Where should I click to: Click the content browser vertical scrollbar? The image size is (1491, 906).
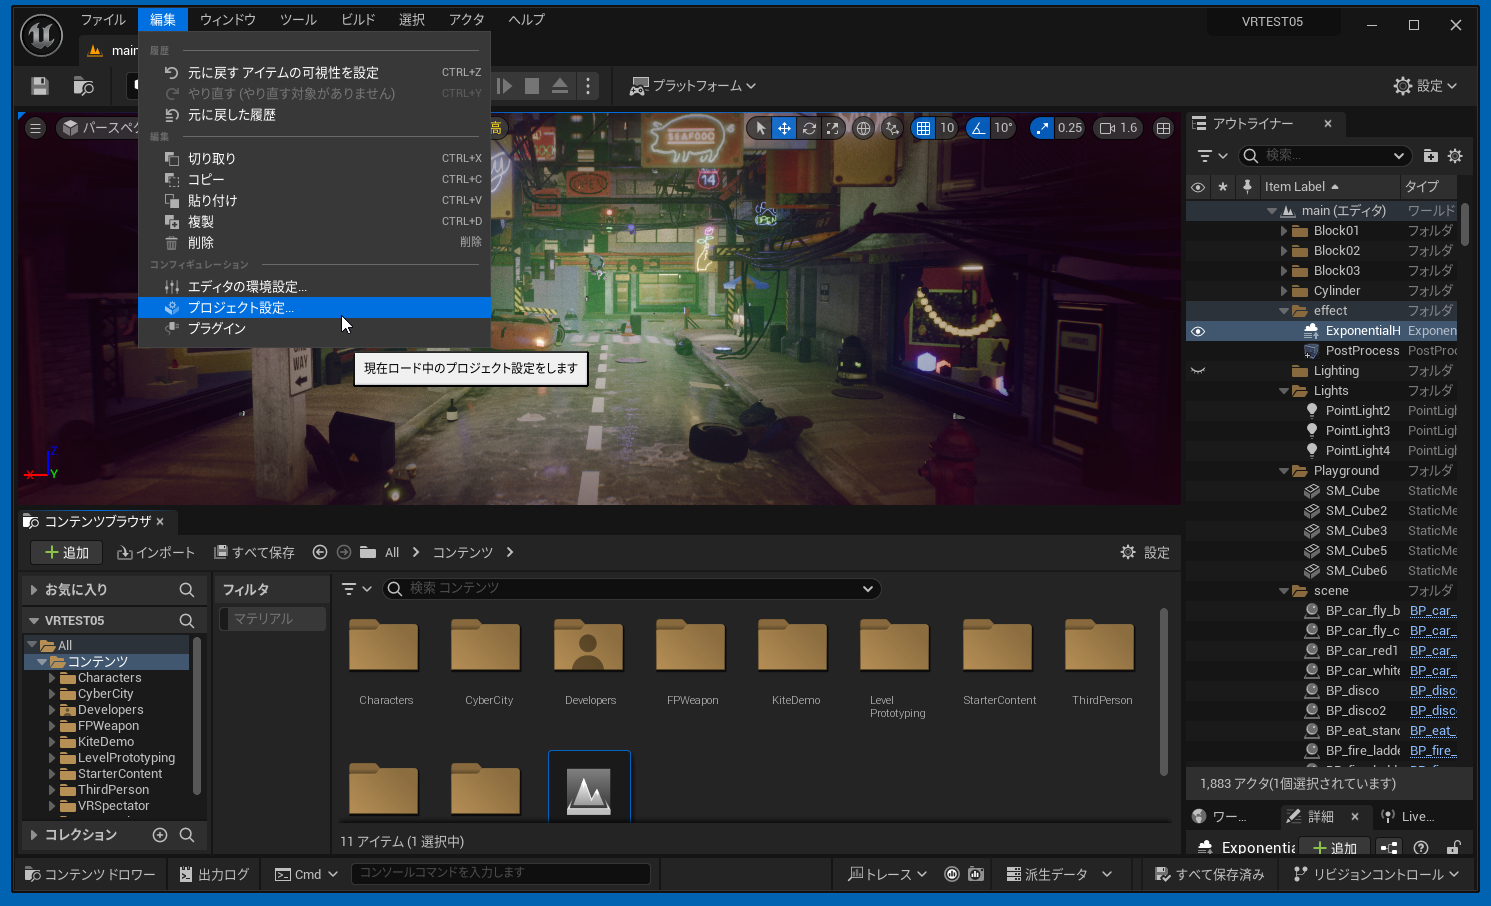click(x=1163, y=690)
